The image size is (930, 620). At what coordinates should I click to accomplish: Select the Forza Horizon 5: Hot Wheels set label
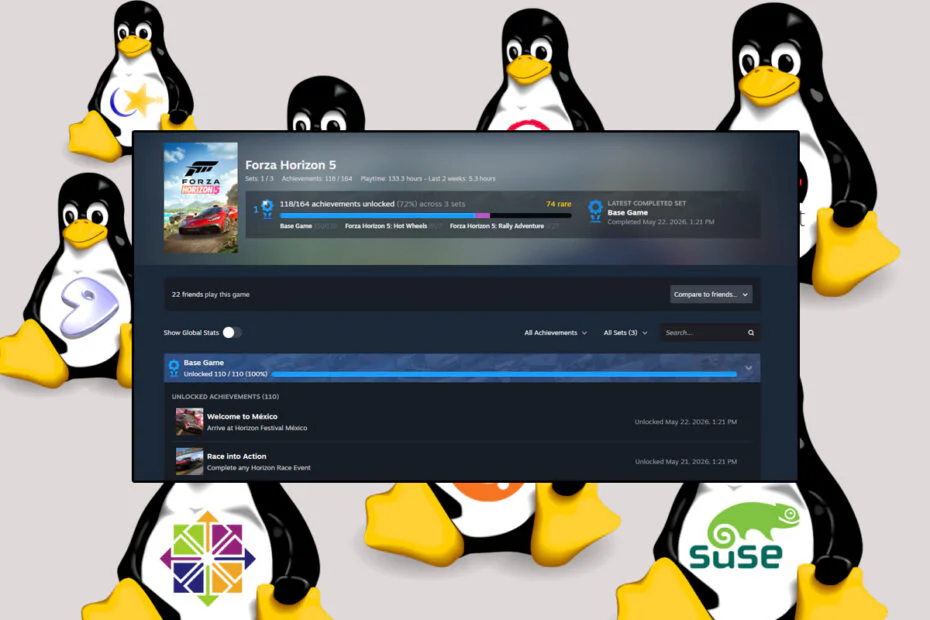386,226
